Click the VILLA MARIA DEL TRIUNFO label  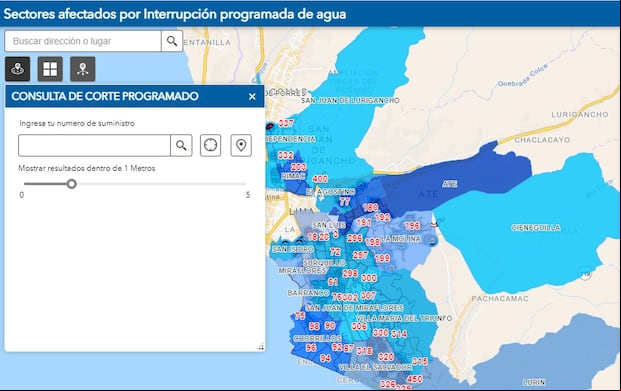(404, 318)
